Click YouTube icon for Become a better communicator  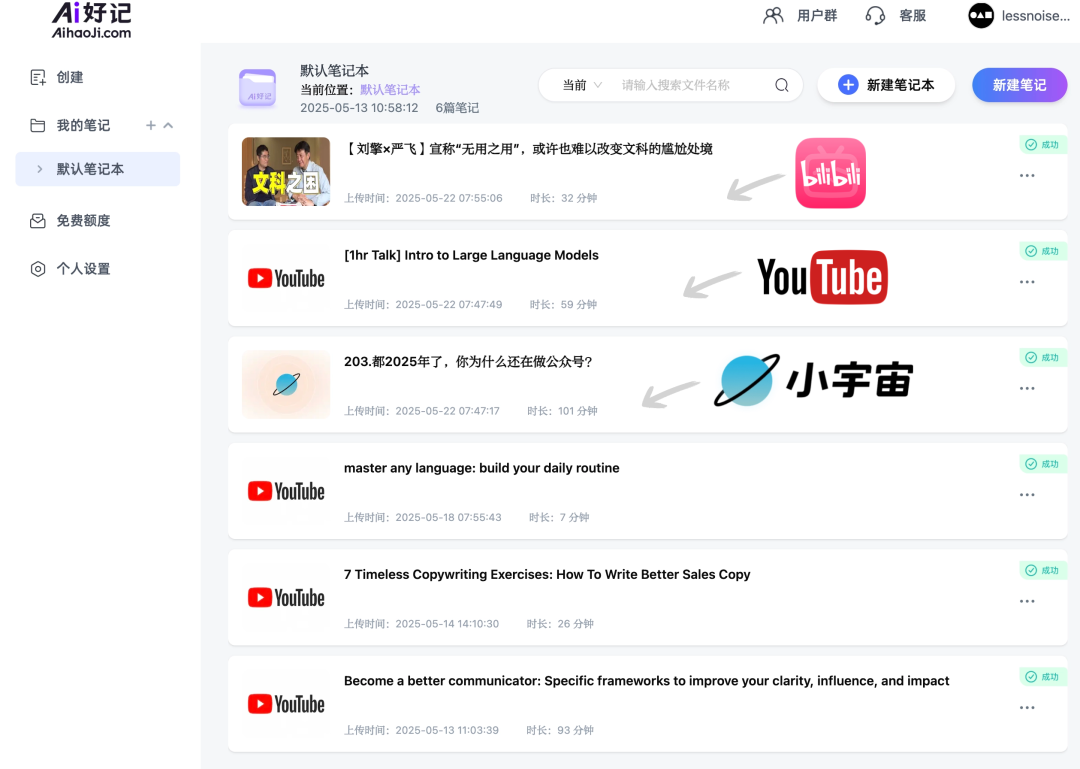pos(286,704)
